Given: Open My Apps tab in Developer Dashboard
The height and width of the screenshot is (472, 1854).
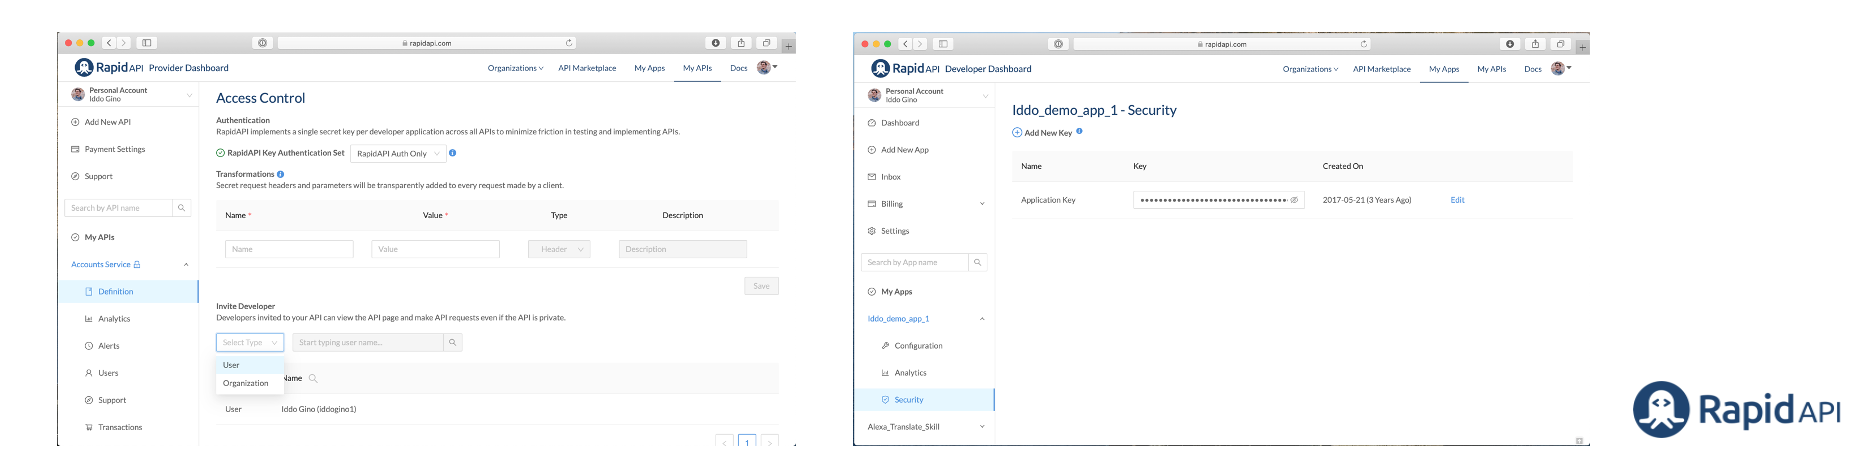Looking at the screenshot, I should (1444, 69).
